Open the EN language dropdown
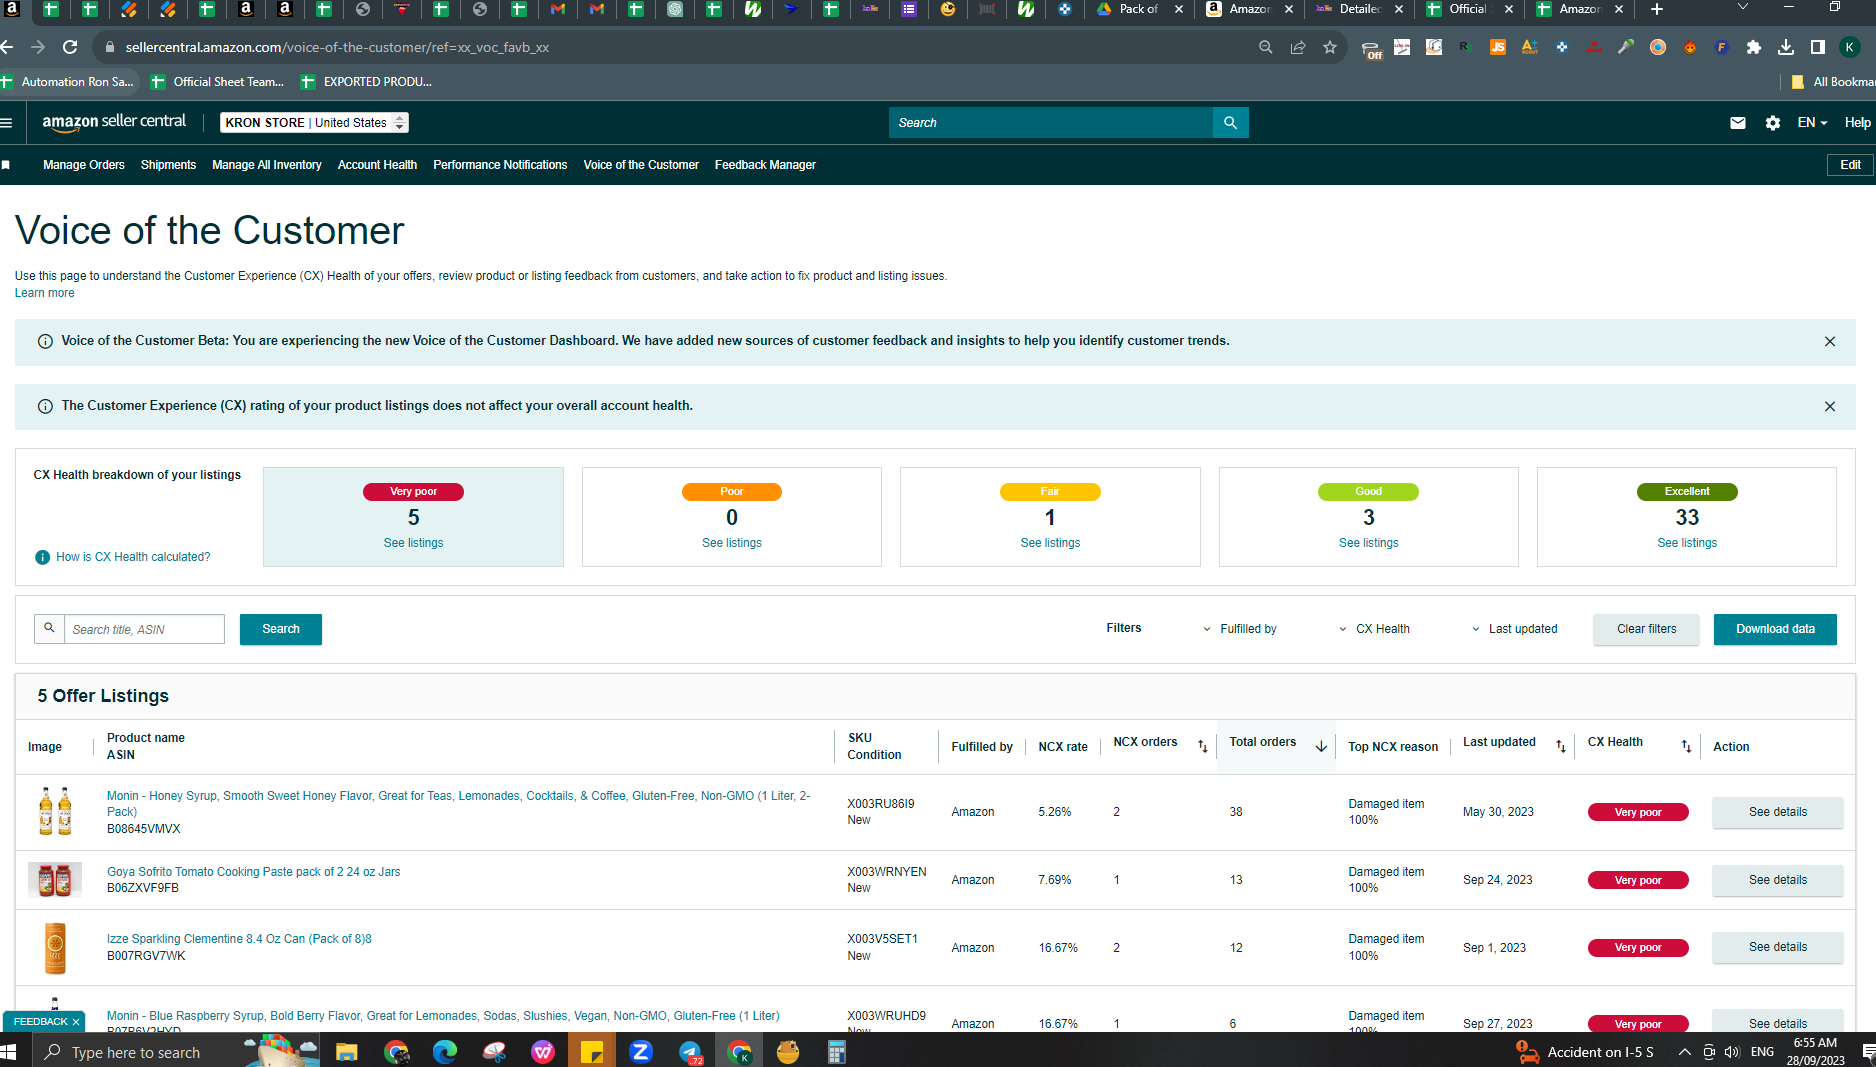The height and width of the screenshot is (1067, 1876). tap(1812, 123)
